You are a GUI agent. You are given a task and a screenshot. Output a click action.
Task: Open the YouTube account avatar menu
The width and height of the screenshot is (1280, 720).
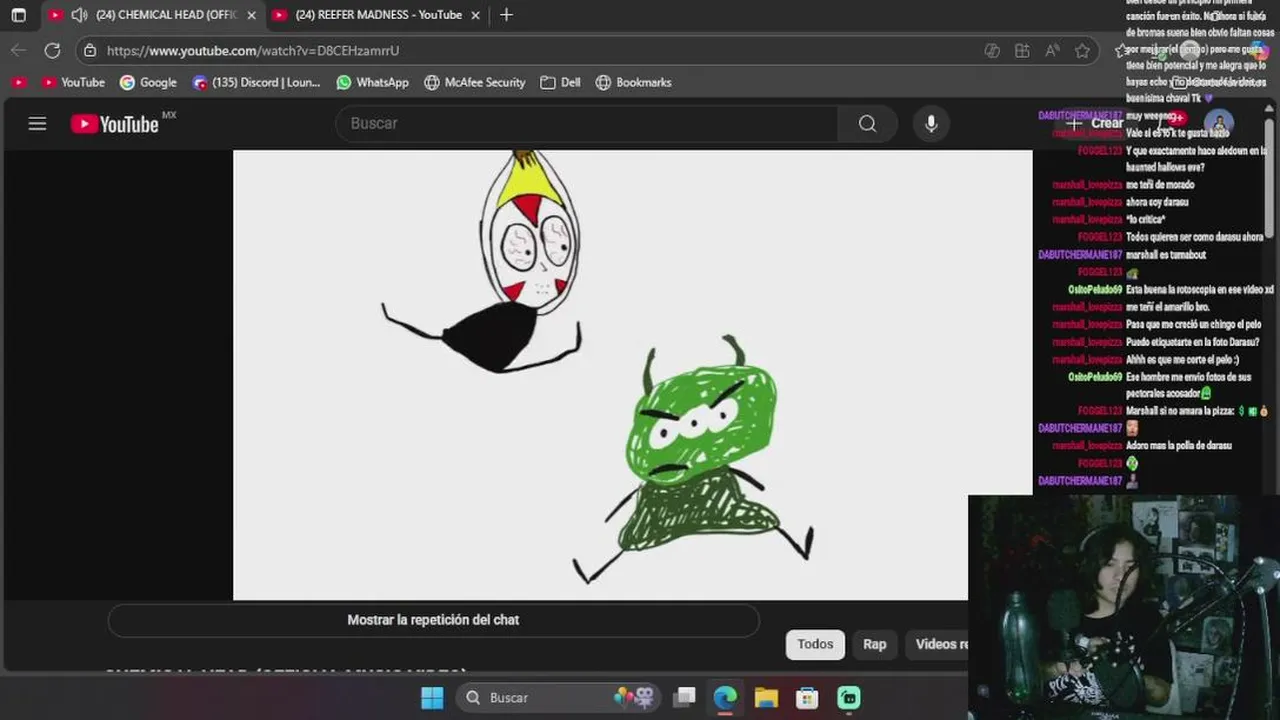point(1218,123)
